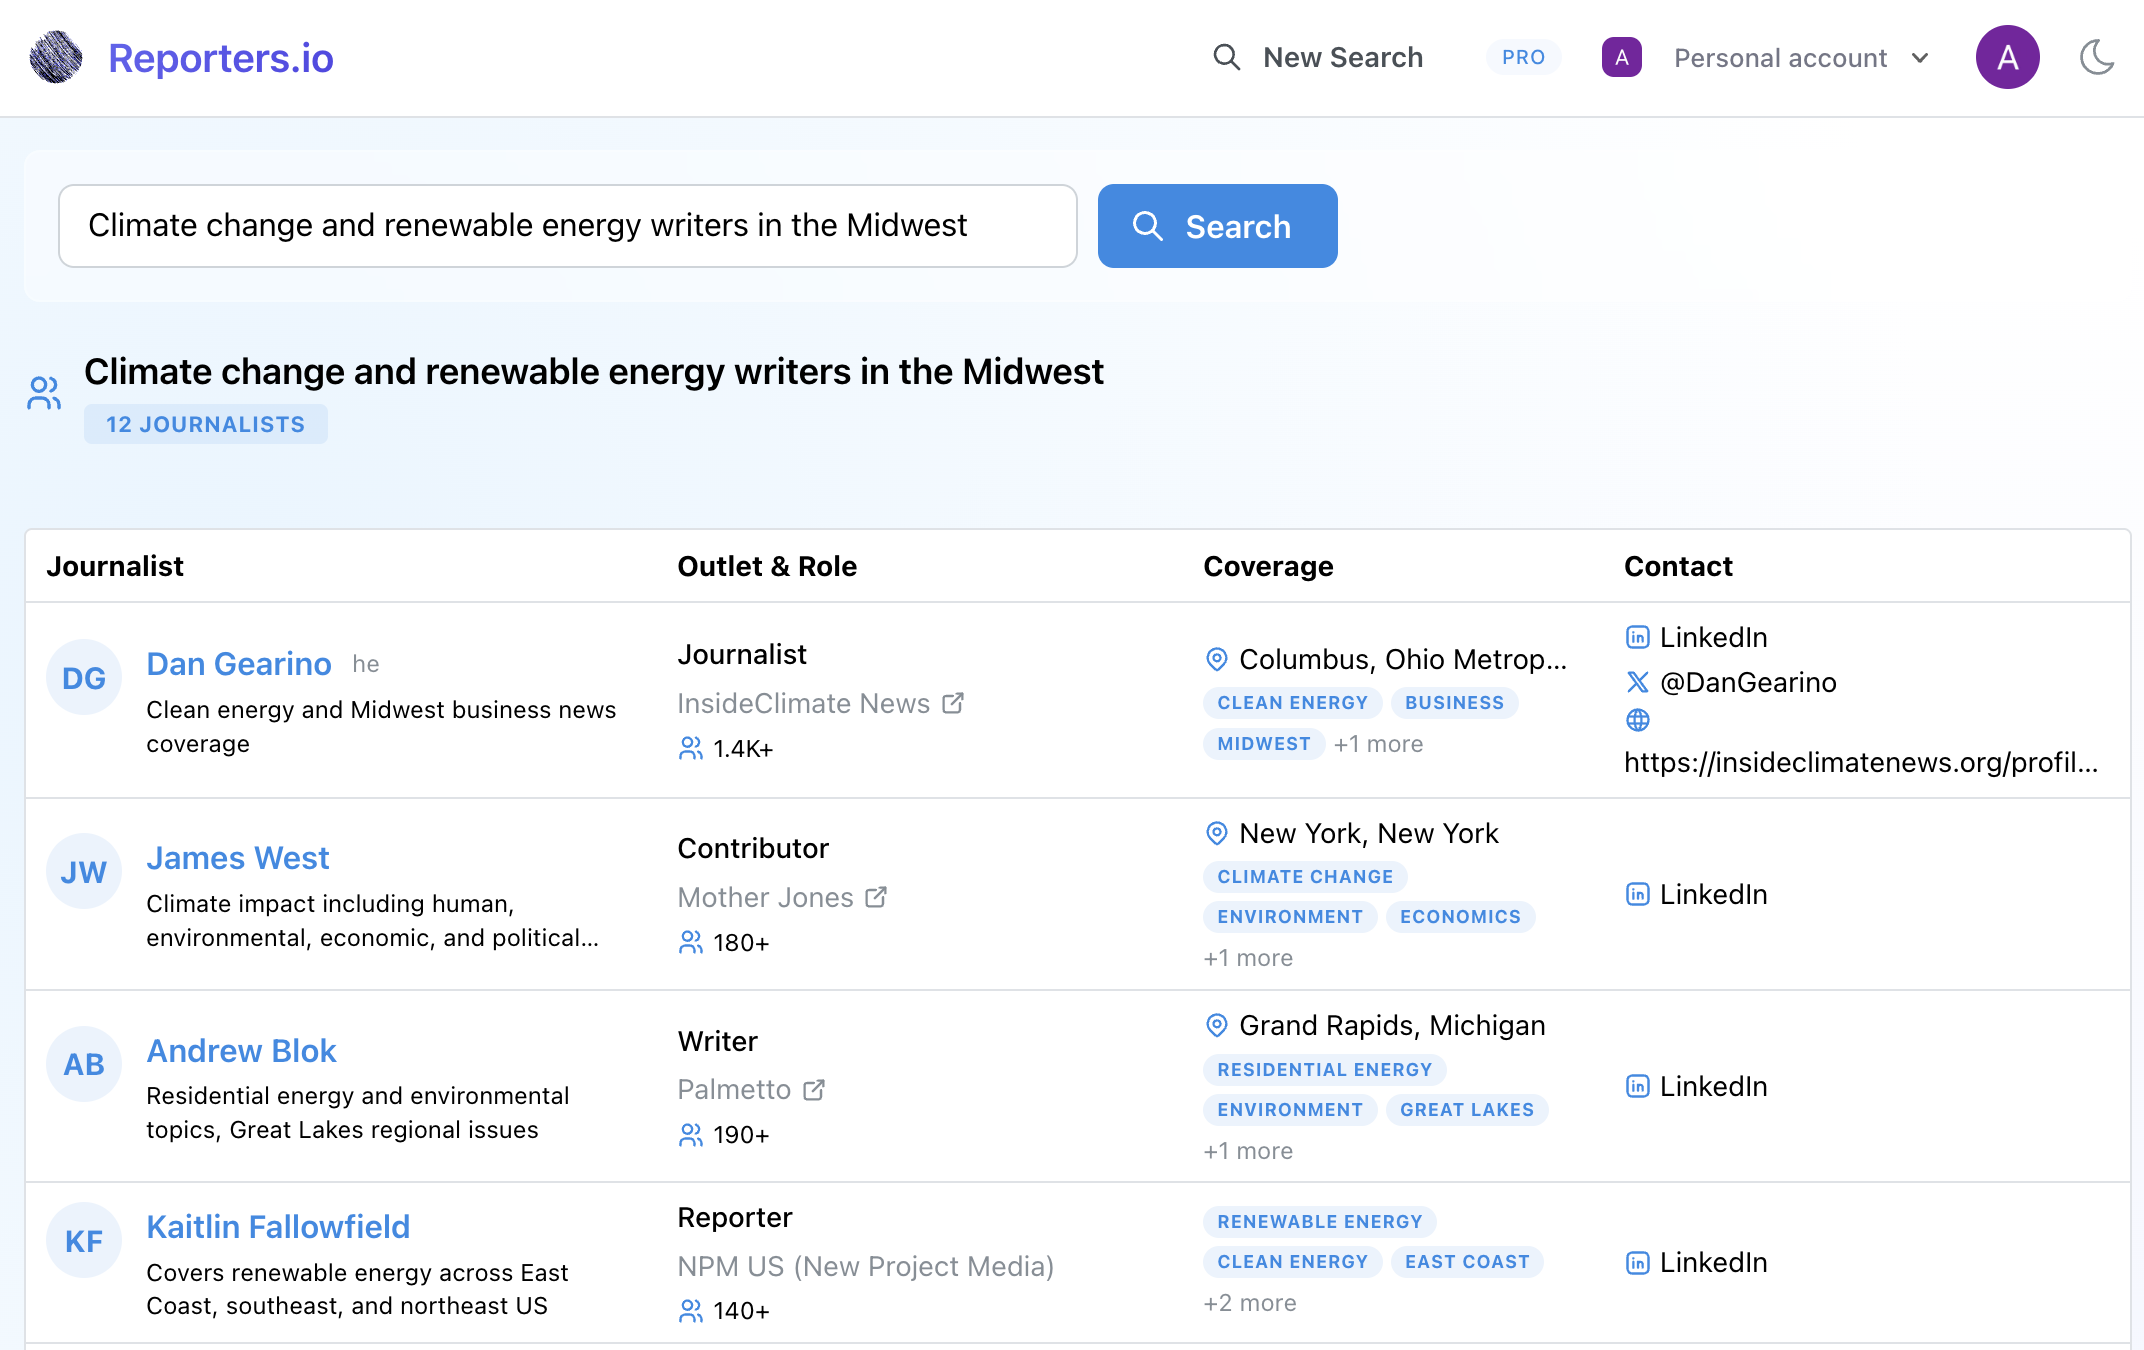The width and height of the screenshot is (2144, 1350).
Task: Click the followers icon beside 190+
Action: [x=690, y=1134]
